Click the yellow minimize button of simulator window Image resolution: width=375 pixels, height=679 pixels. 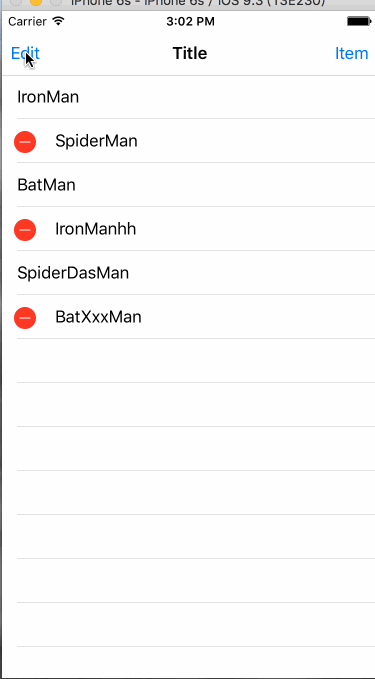point(36,2)
